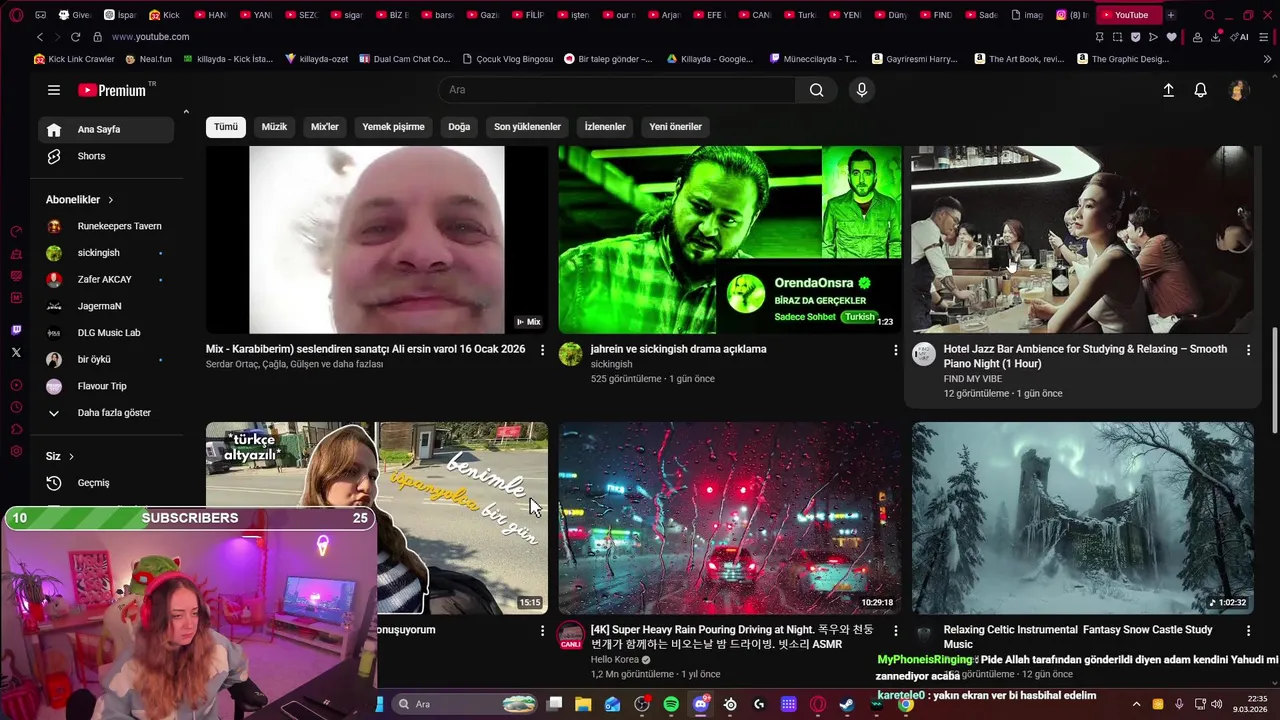1280x720 pixels.
Task: Open options menu for Hotel Jazz Bar video
Action: pos(1248,350)
